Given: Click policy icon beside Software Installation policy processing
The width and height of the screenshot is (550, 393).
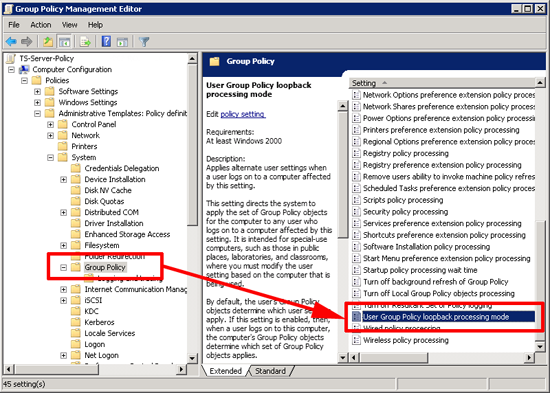Looking at the screenshot, I should click(x=356, y=247).
